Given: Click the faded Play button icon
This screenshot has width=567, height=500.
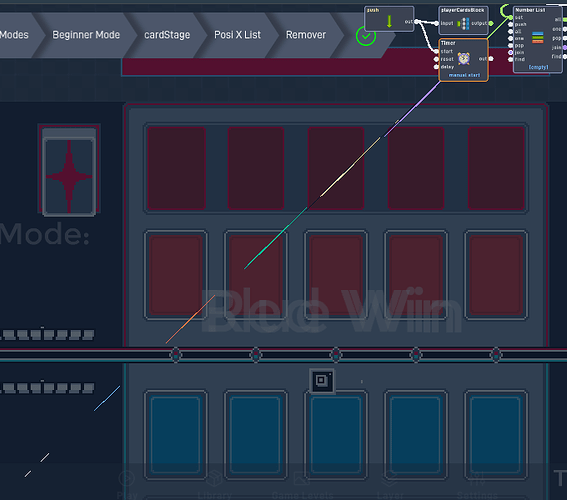Looking at the screenshot, I should [127, 479].
